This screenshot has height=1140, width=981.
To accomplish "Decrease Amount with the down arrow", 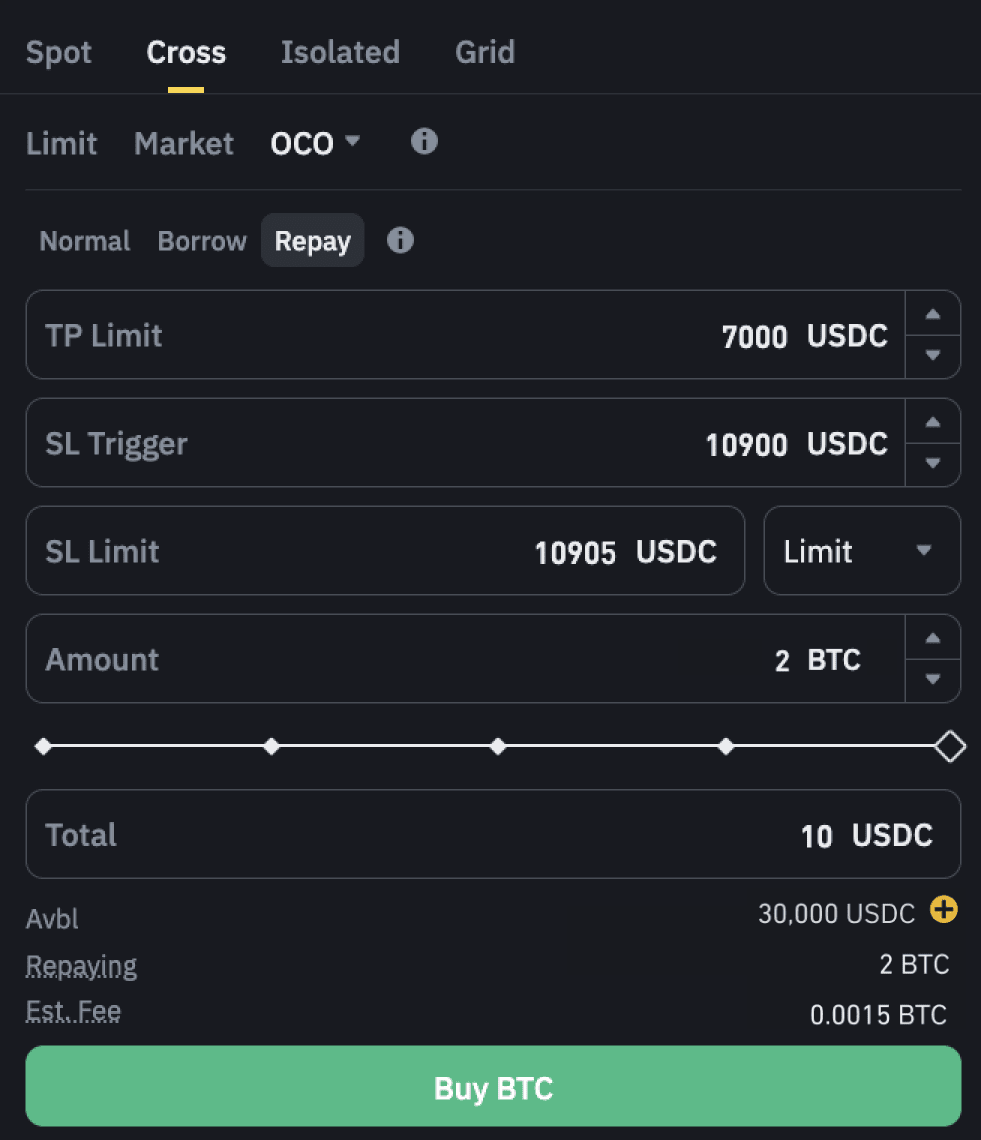I will pyautogui.click(x=933, y=680).
